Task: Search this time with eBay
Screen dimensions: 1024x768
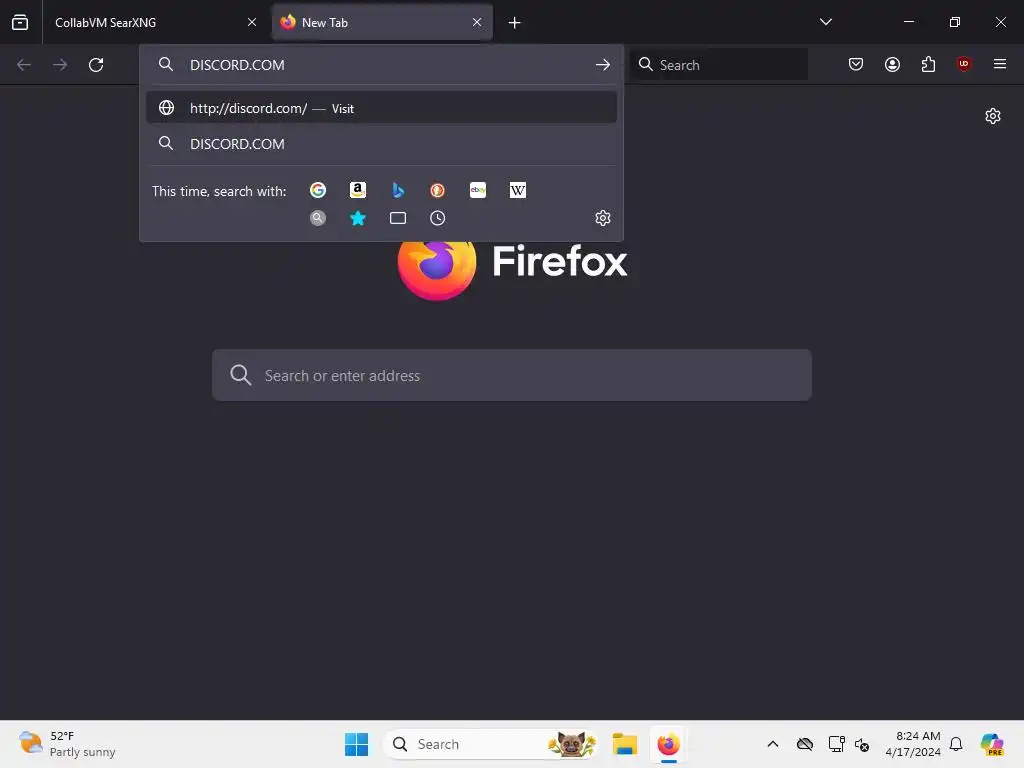Action: point(478,190)
